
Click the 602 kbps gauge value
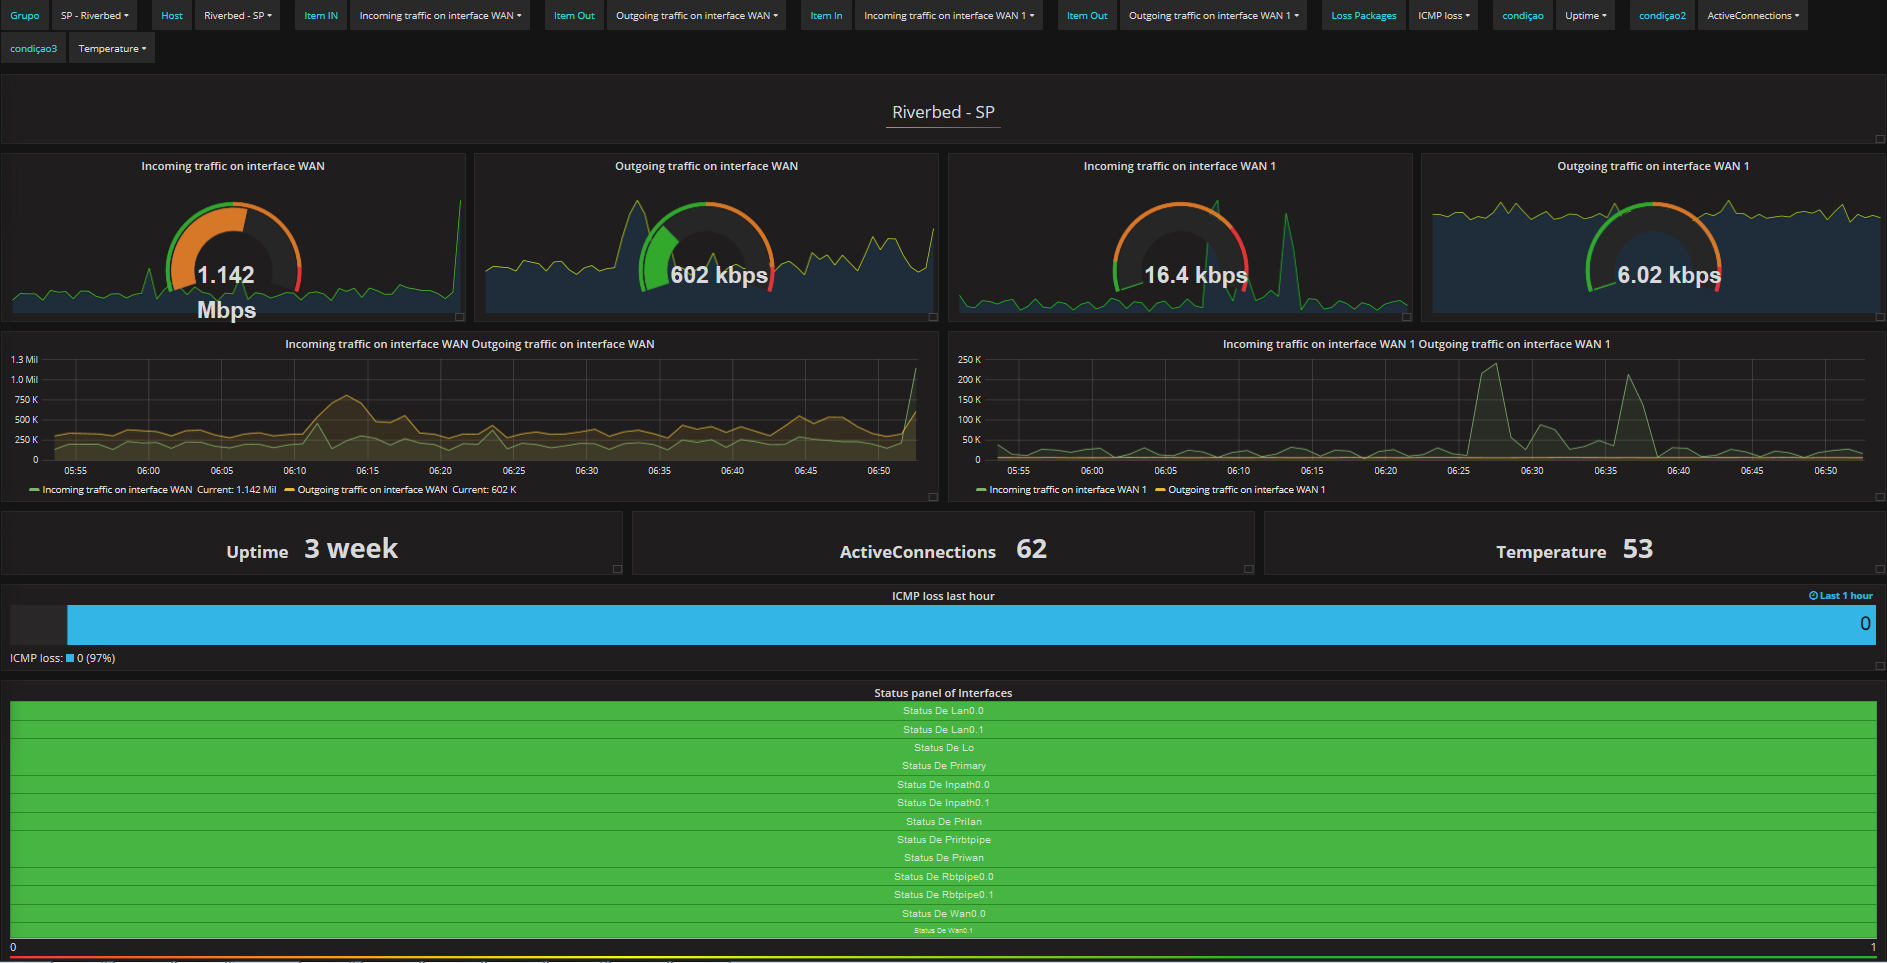pyautogui.click(x=719, y=275)
